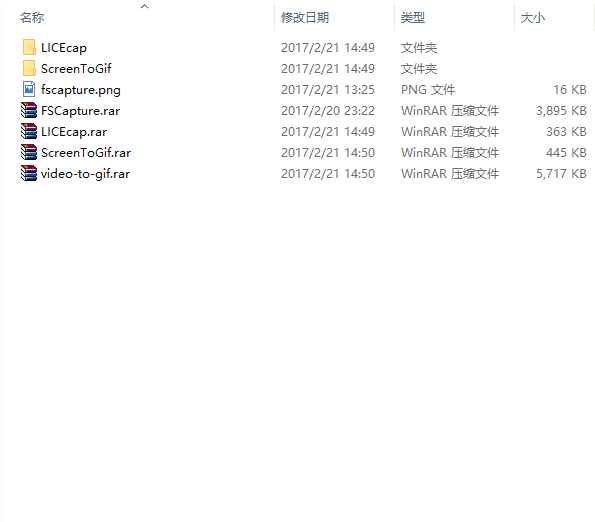Select the LICEcap folder name

[64, 48]
